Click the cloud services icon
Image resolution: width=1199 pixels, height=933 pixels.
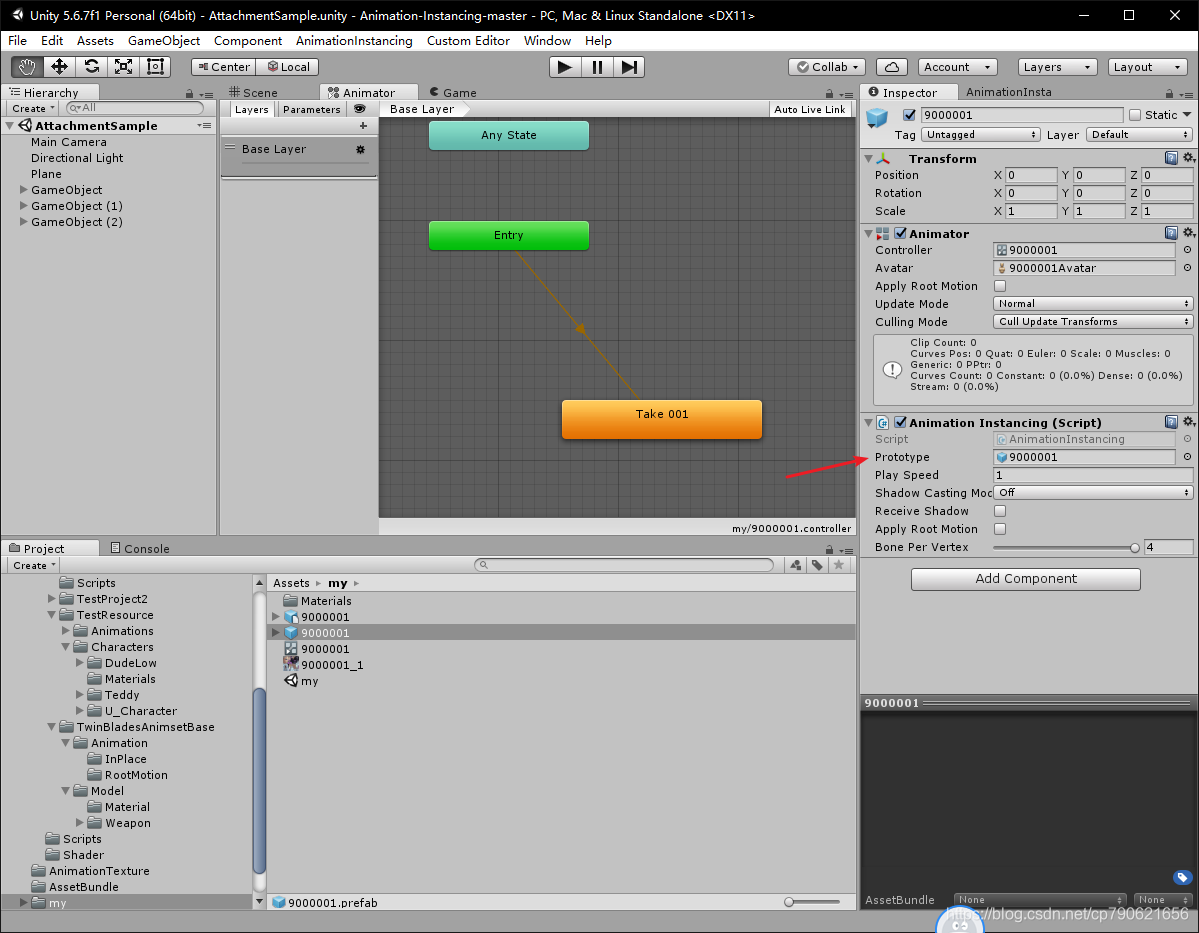tap(891, 67)
